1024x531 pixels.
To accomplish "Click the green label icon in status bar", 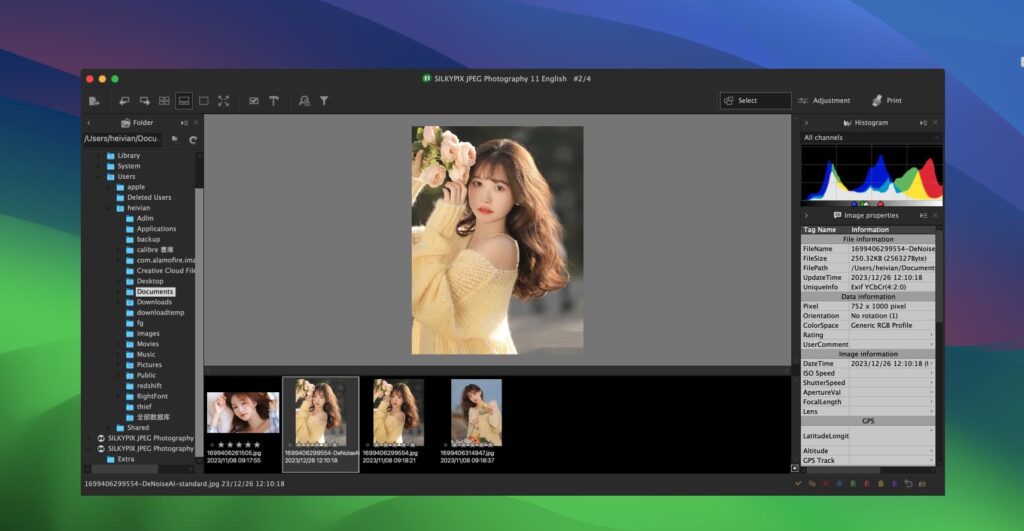I will click(x=853, y=483).
